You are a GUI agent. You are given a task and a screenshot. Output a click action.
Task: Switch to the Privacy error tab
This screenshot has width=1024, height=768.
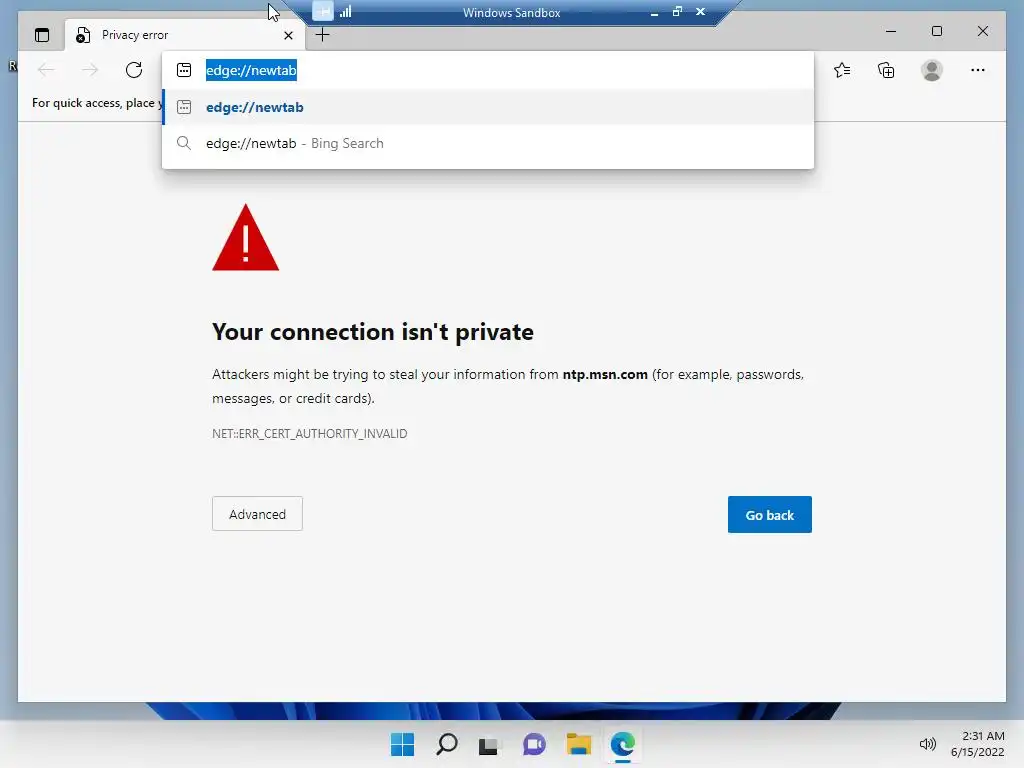pyautogui.click(x=185, y=35)
